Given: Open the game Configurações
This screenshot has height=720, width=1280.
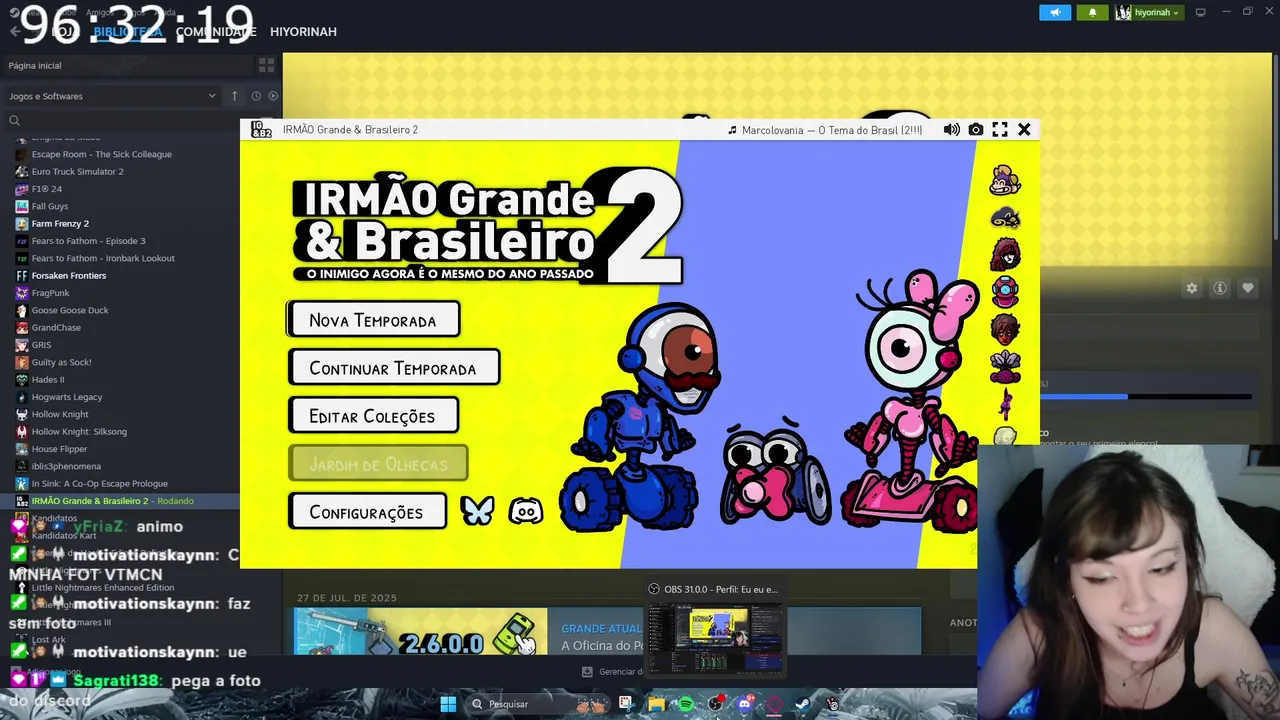Looking at the screenshot, I should point(366,512).
